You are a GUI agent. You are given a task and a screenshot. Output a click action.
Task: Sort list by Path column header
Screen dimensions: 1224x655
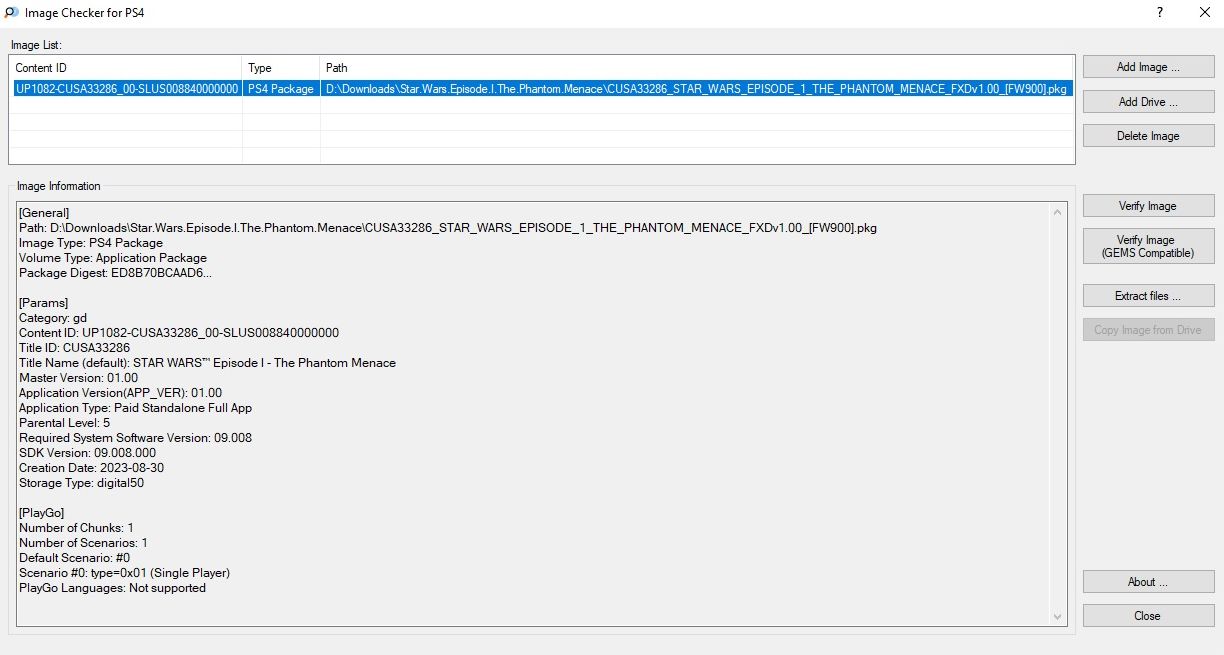pos(697,67)
